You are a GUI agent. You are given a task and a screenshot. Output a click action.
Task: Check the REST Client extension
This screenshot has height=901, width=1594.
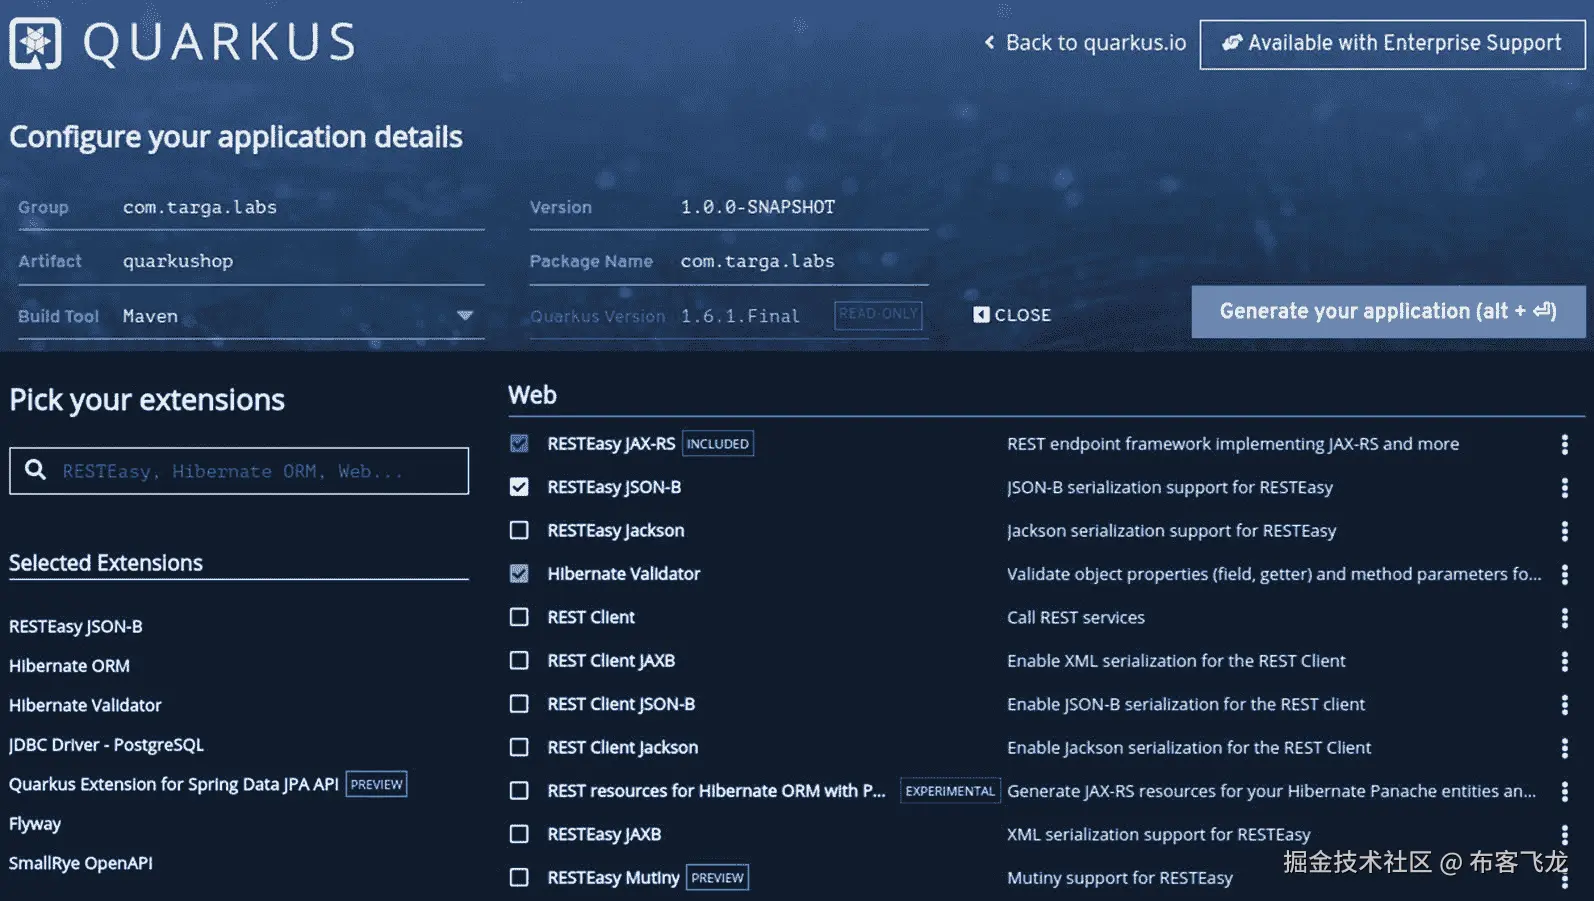coord(519,617)
